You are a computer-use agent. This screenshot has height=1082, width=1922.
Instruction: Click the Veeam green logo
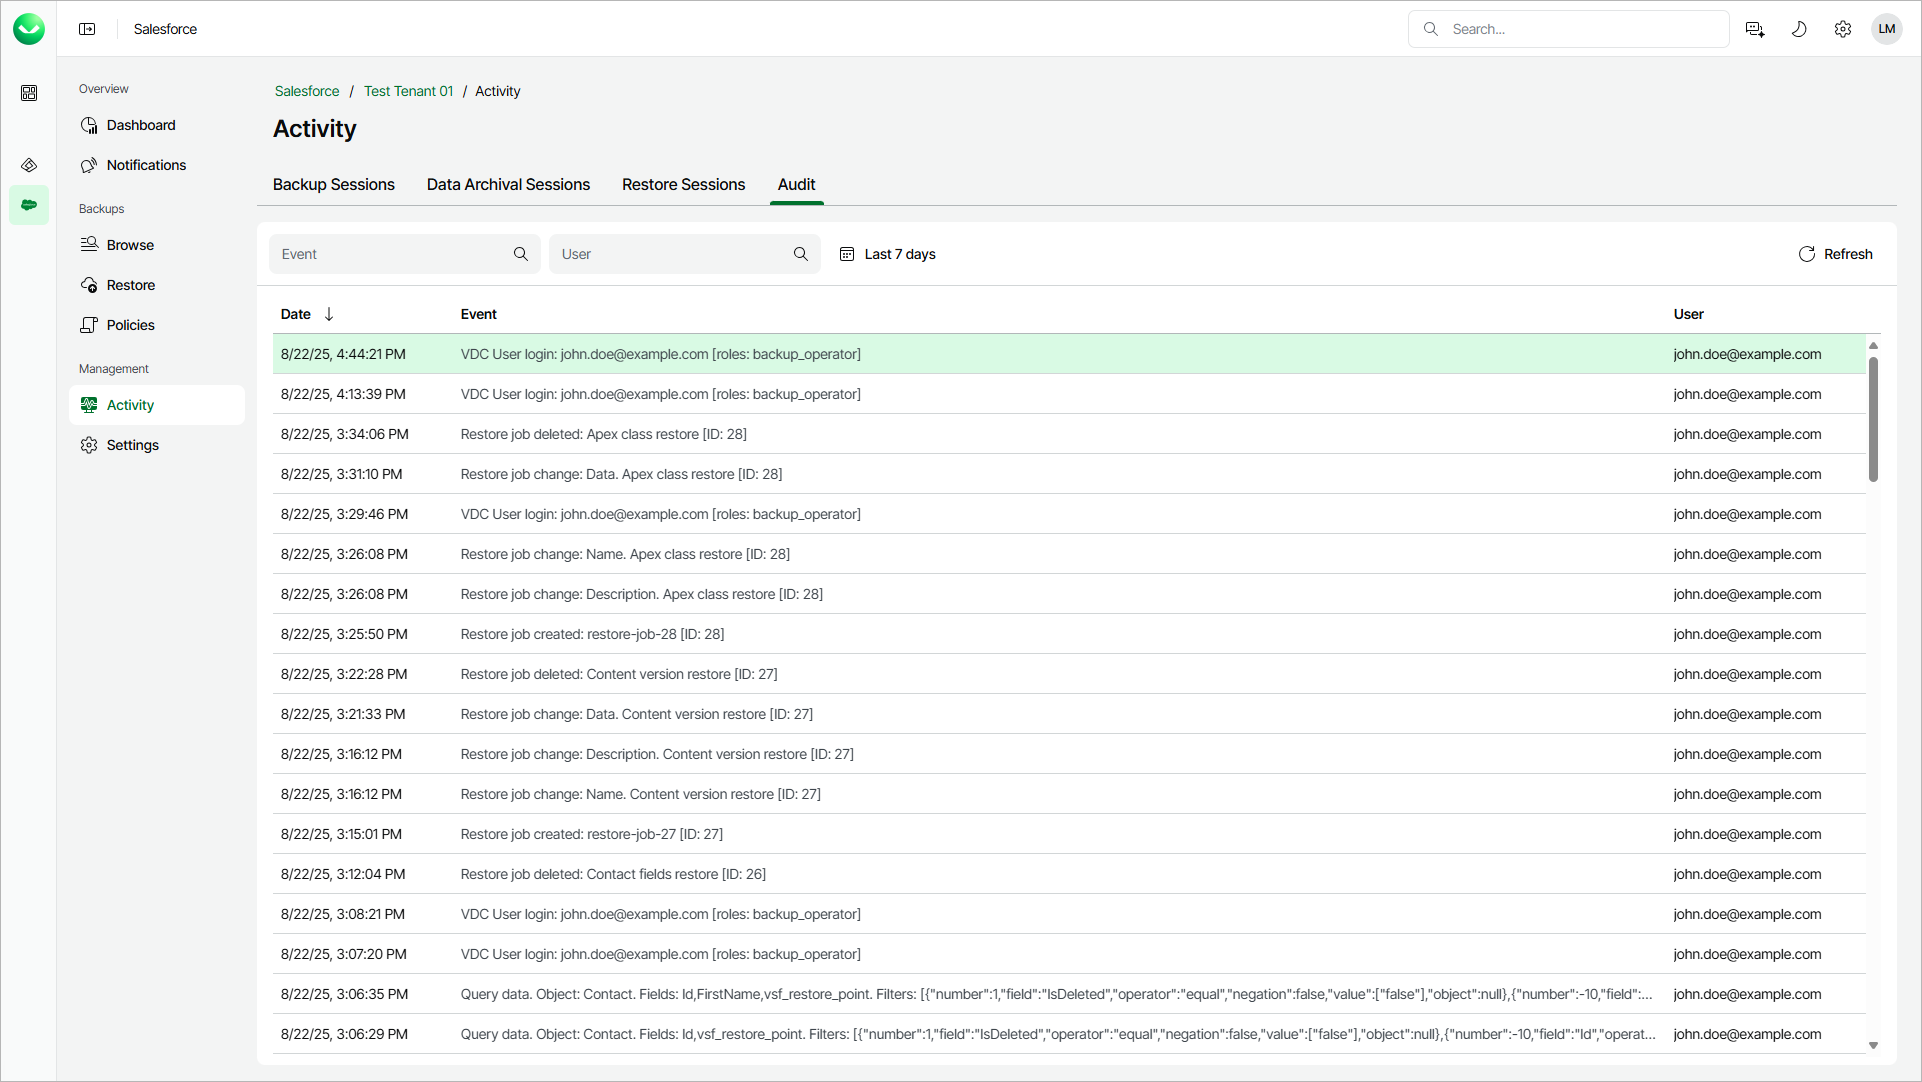point(29,29)
